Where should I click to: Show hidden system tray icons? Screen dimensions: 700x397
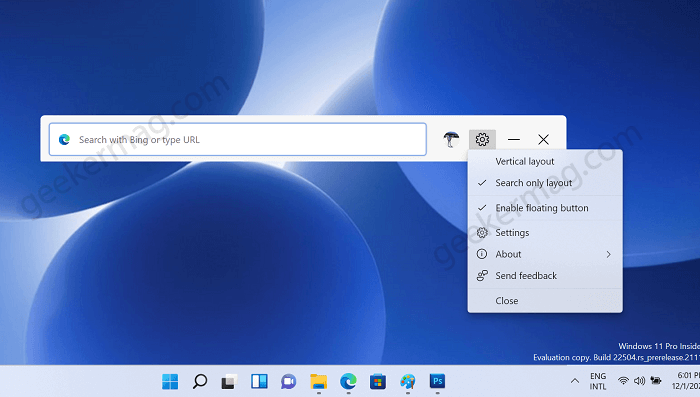(575, 381)
